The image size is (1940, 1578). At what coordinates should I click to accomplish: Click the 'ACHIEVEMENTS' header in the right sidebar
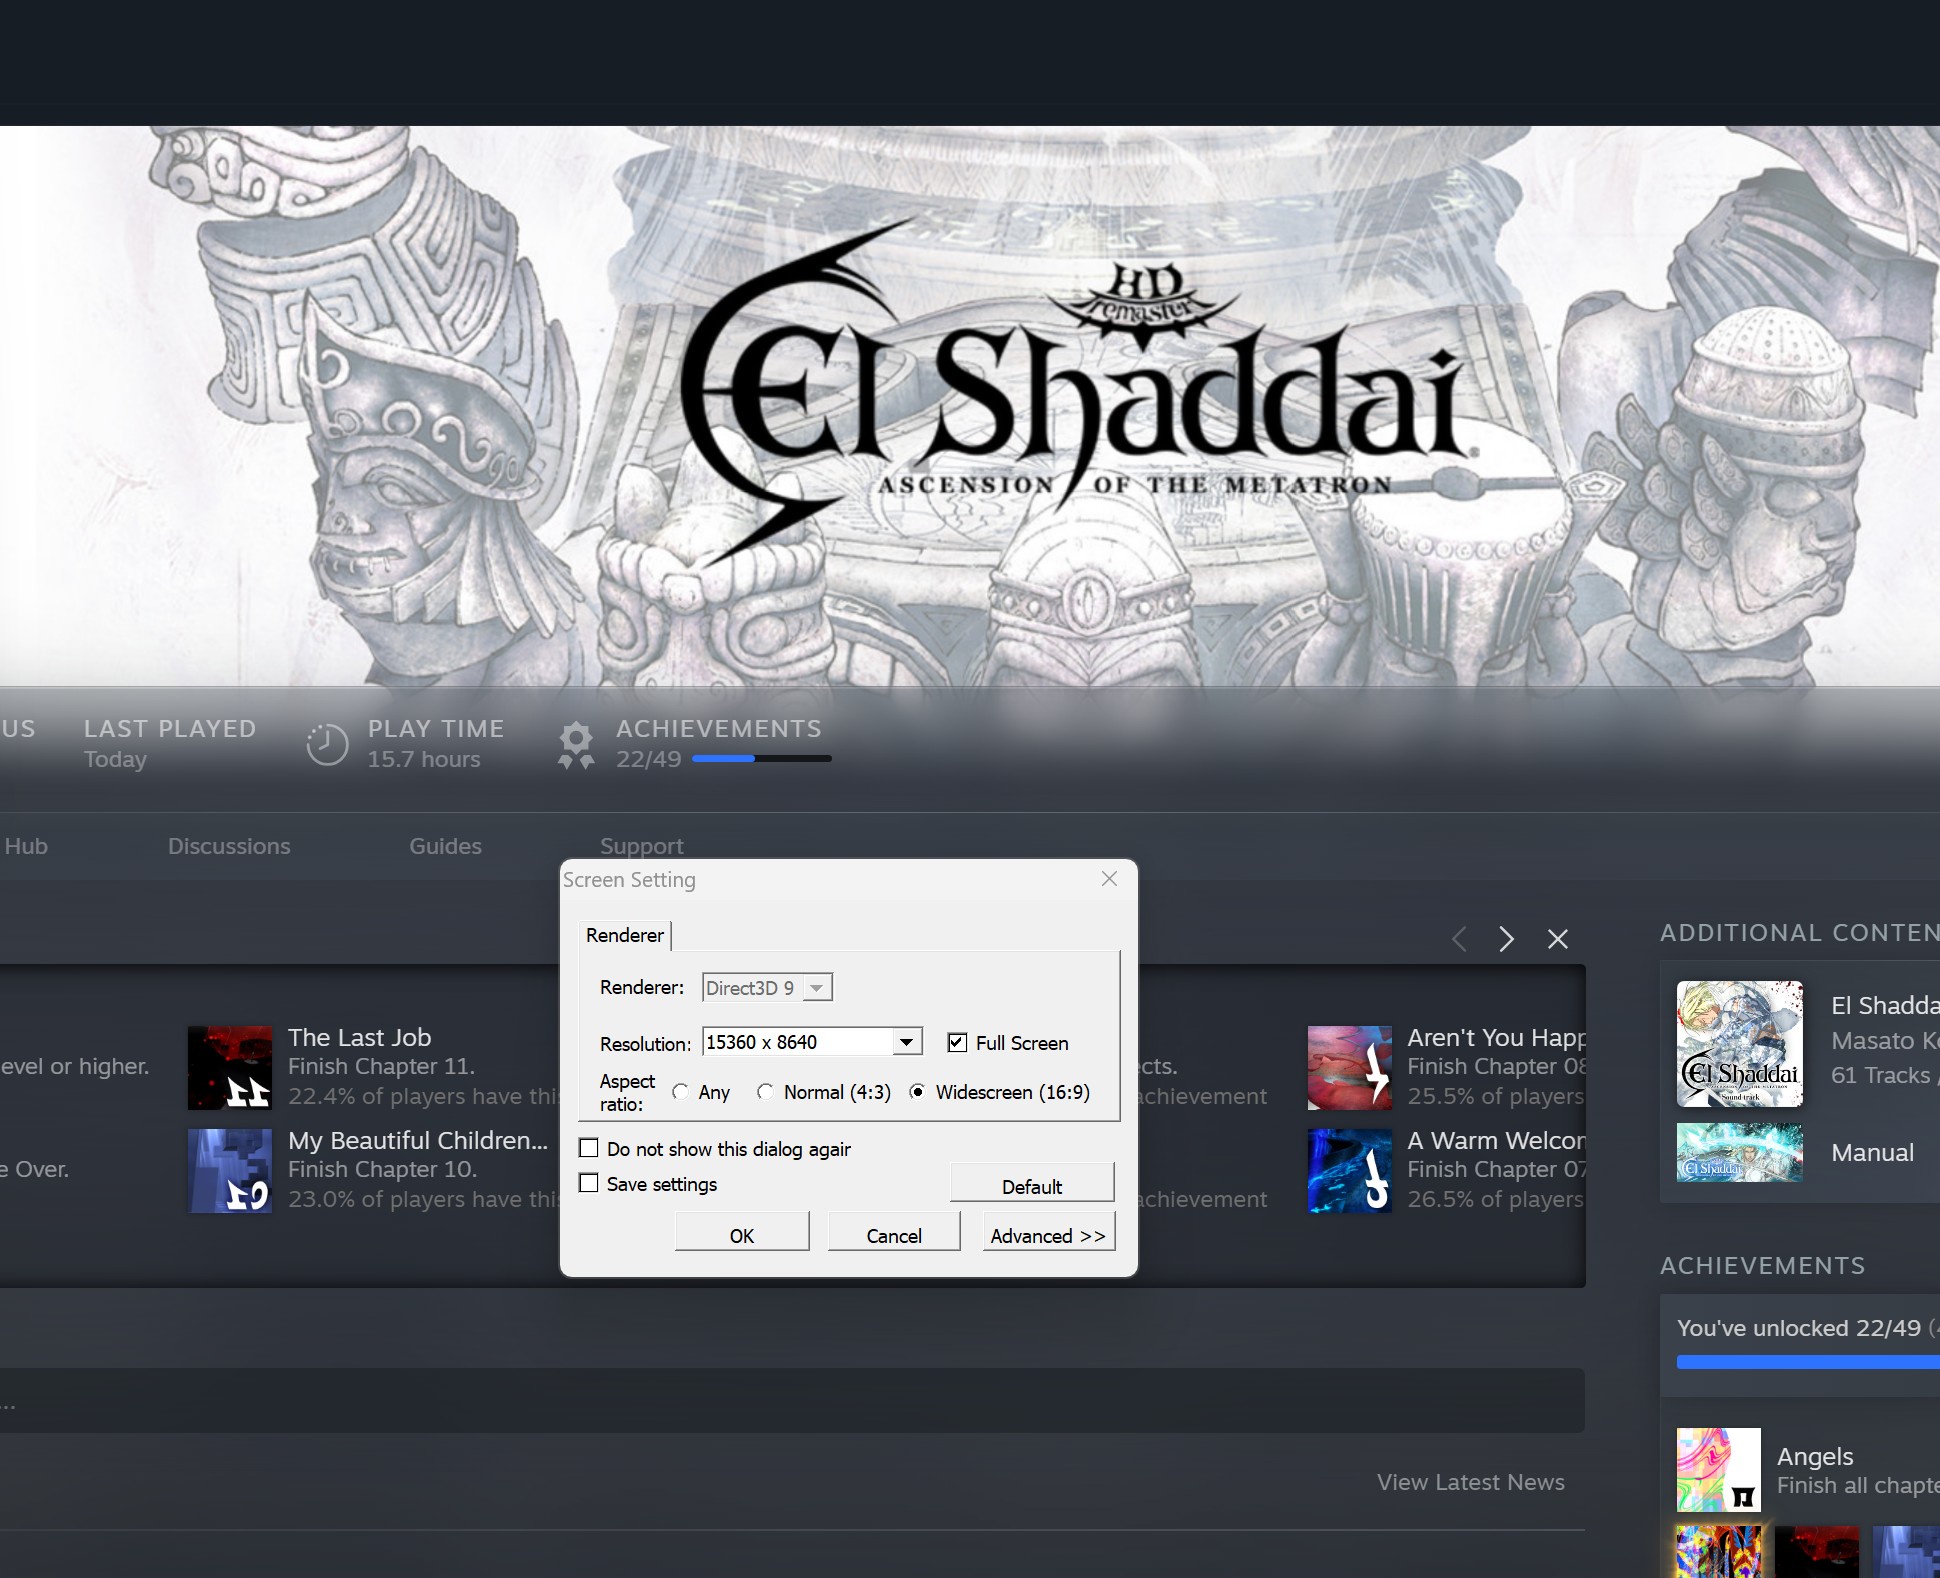(1762, 1265)
